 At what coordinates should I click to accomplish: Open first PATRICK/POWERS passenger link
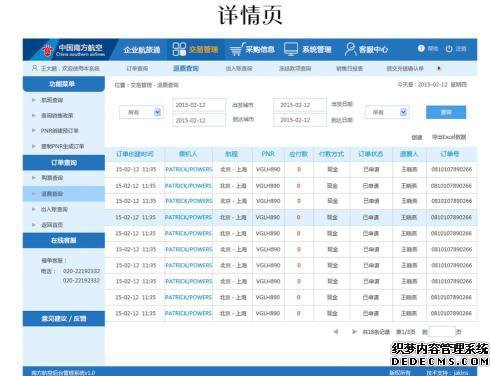click(189, 169)
